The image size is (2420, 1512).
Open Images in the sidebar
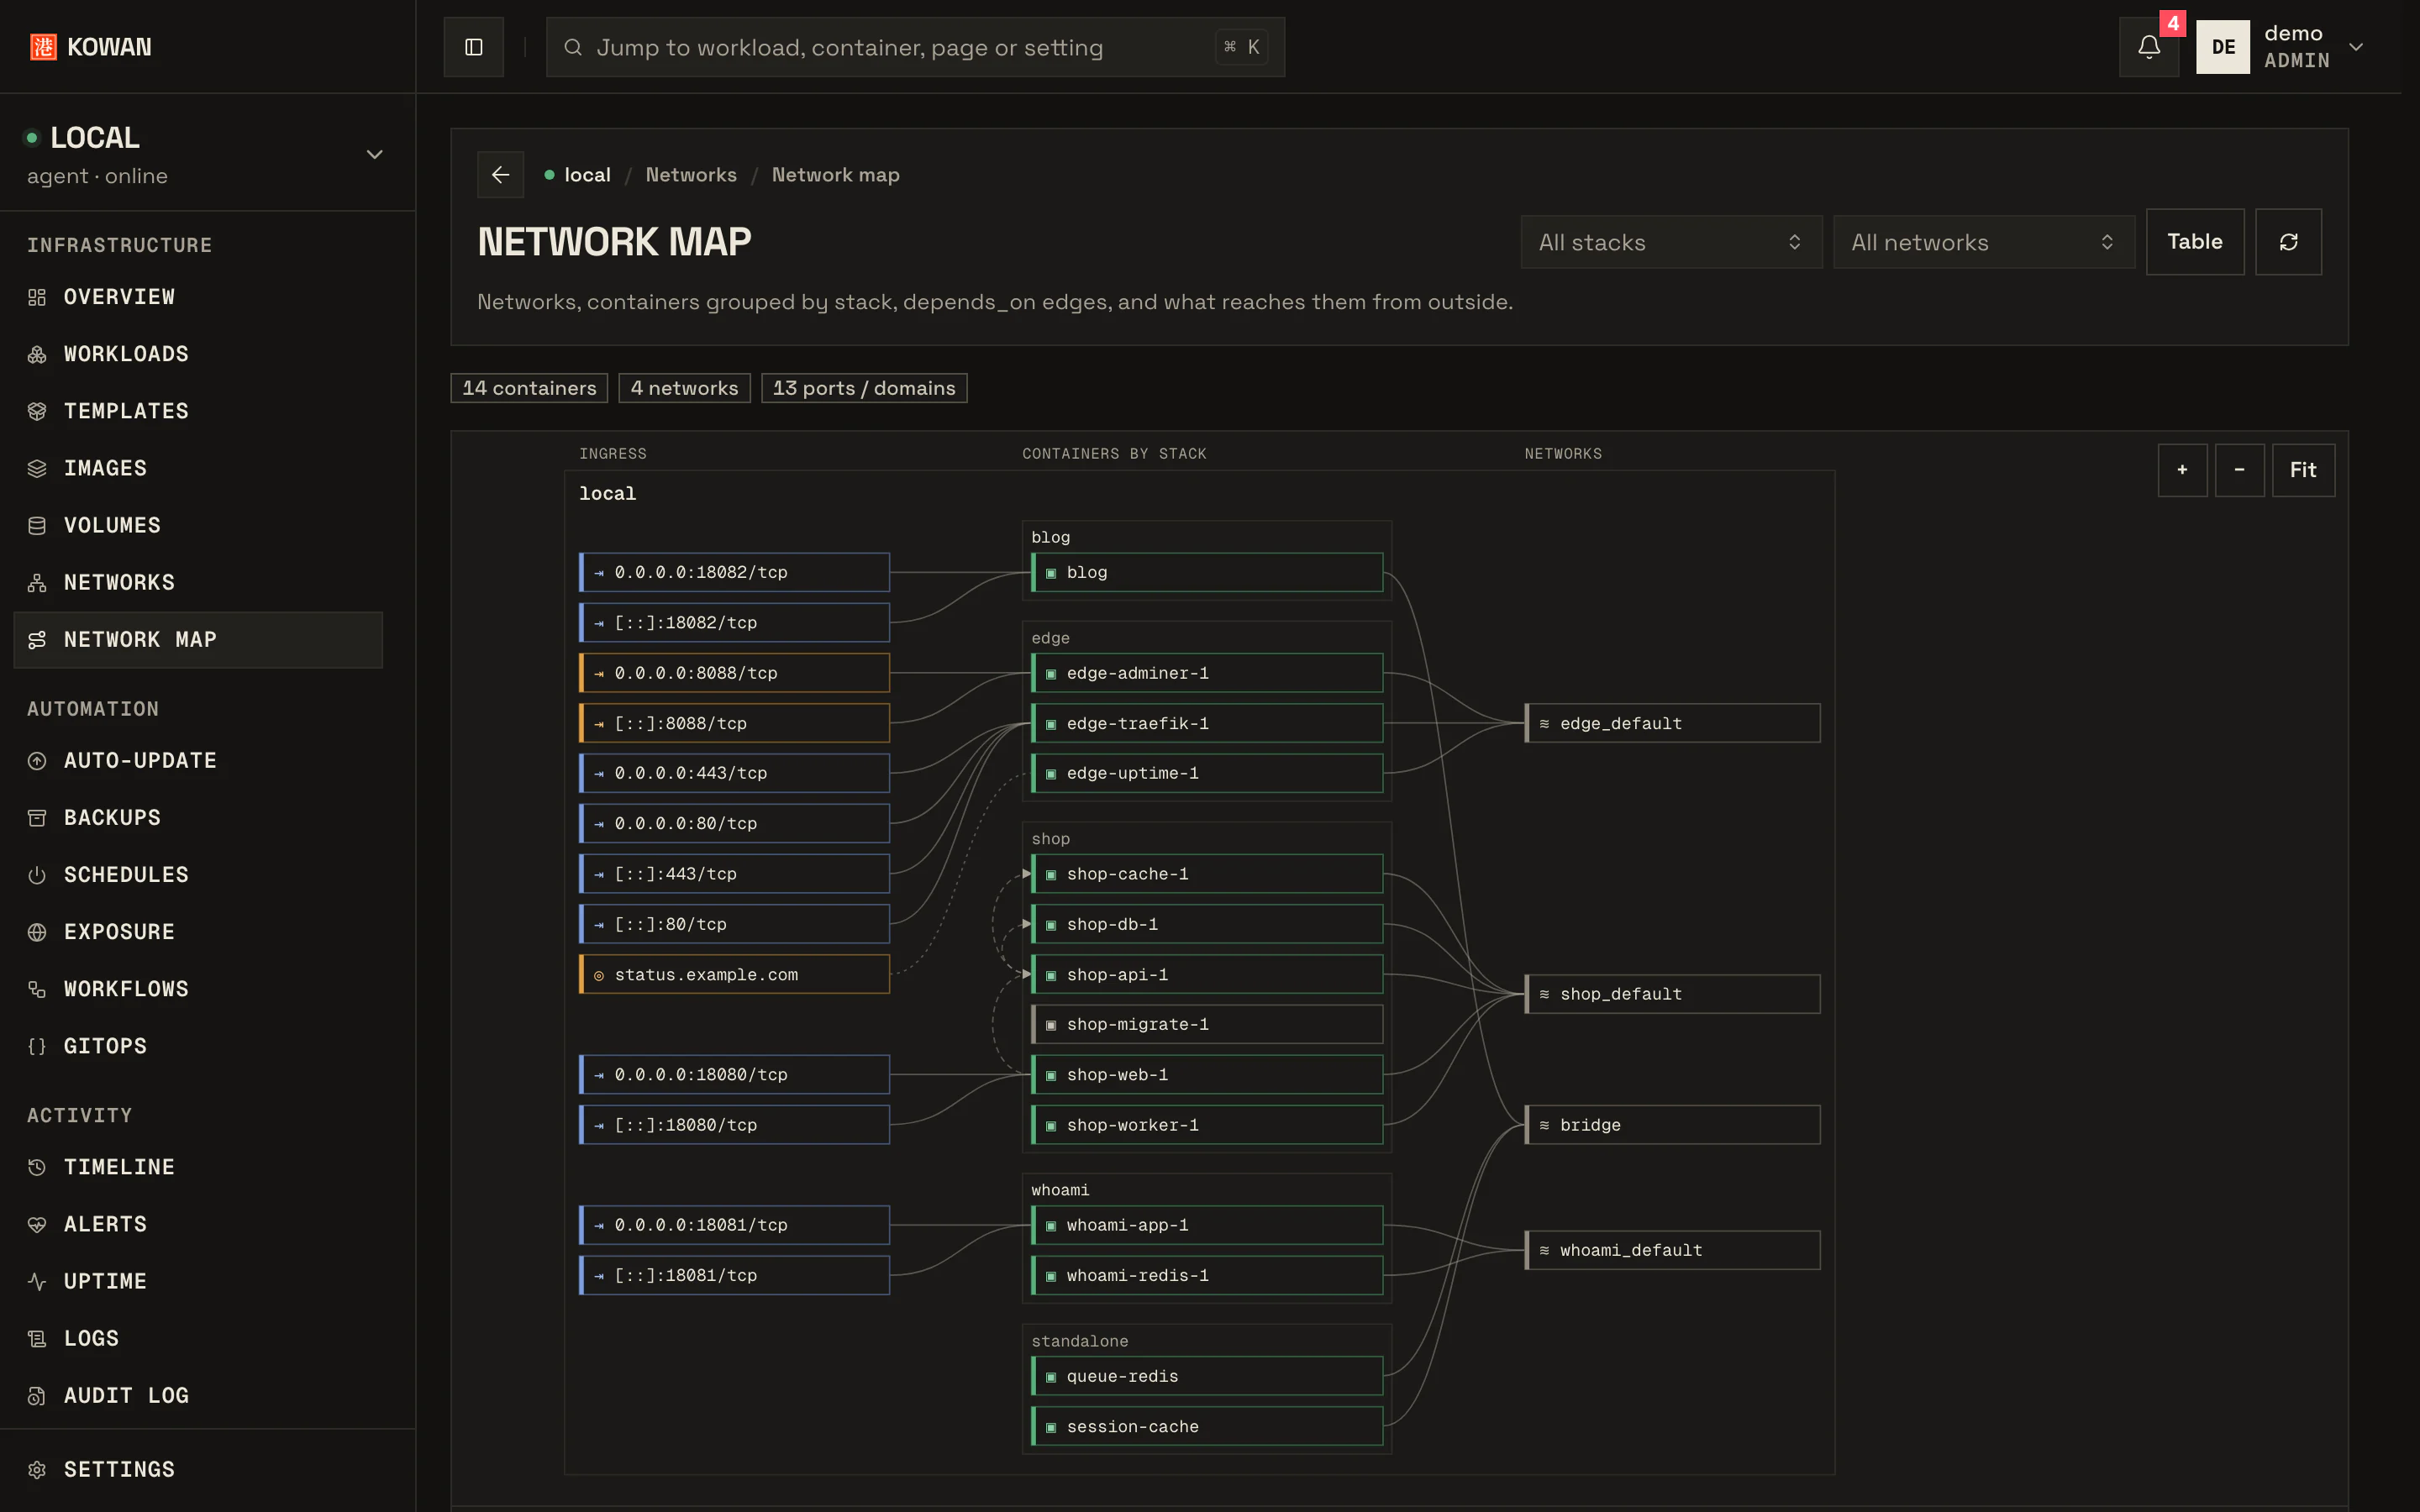click(198, 468)
